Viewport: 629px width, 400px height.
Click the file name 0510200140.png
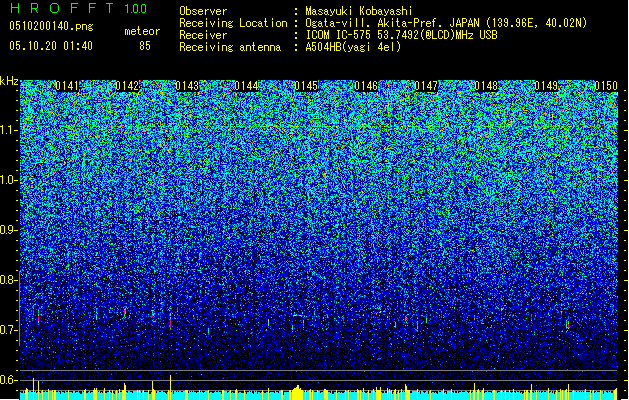pyautogui.click(x=51, y=27)
